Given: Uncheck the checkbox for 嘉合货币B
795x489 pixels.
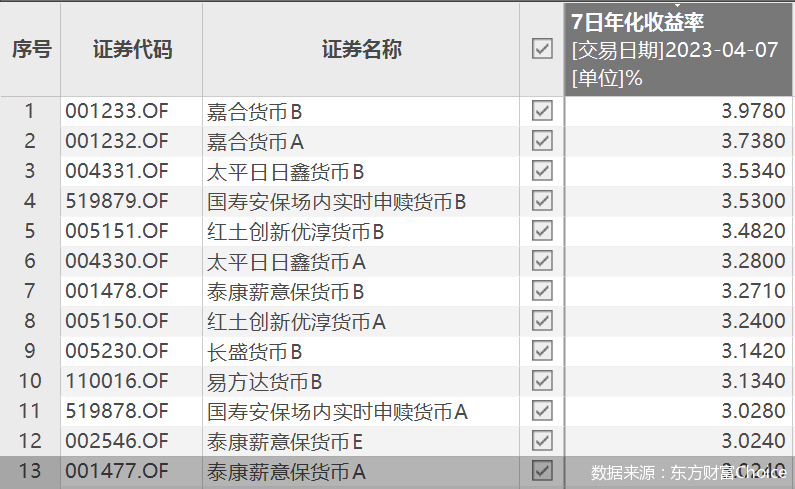Looking at the screenshot, I should point(542,111).
